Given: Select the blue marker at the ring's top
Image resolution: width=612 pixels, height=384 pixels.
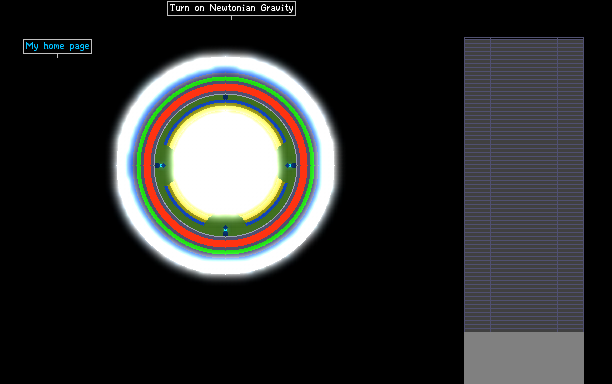Looking at the screenshot, I should [225, 97].
